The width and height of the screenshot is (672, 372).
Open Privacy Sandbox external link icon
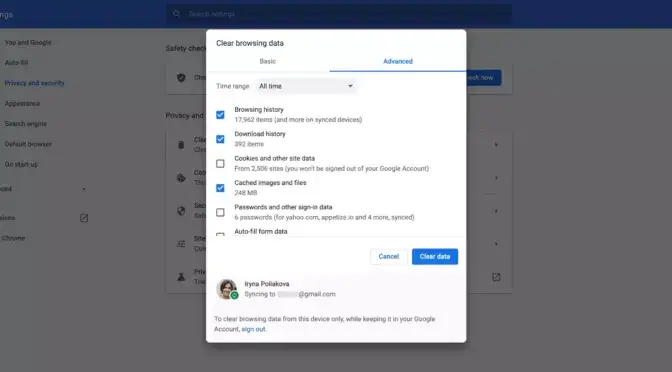[x=496, y=277]
